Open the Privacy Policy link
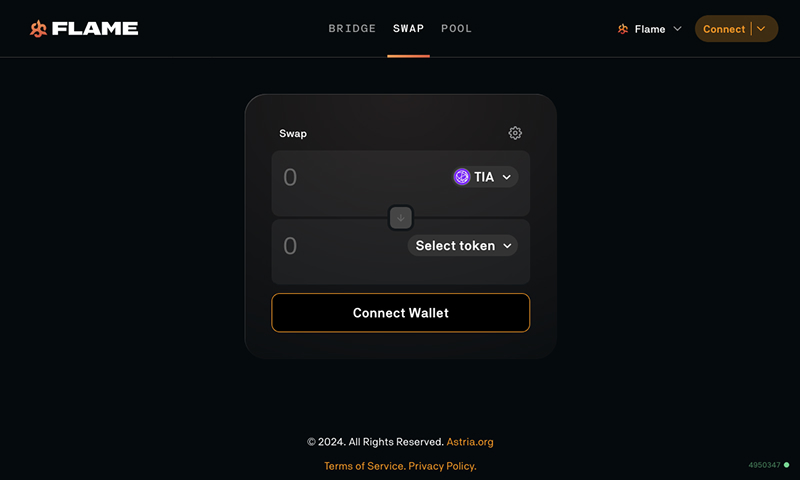800x480 pixels. point(442,466)
